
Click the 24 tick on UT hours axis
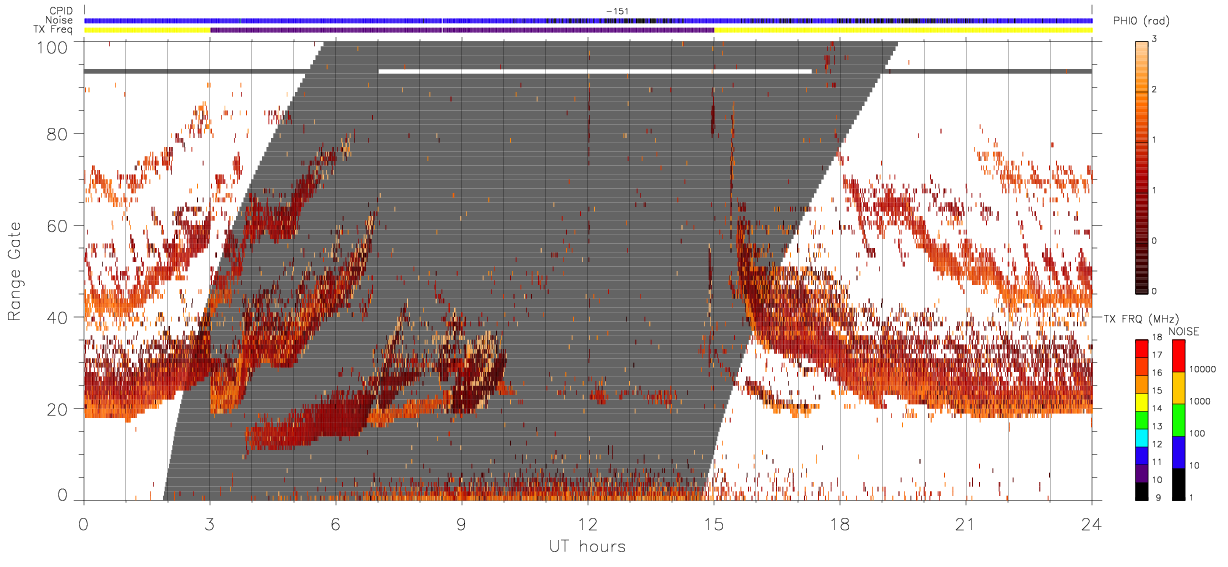point(1092,524)
